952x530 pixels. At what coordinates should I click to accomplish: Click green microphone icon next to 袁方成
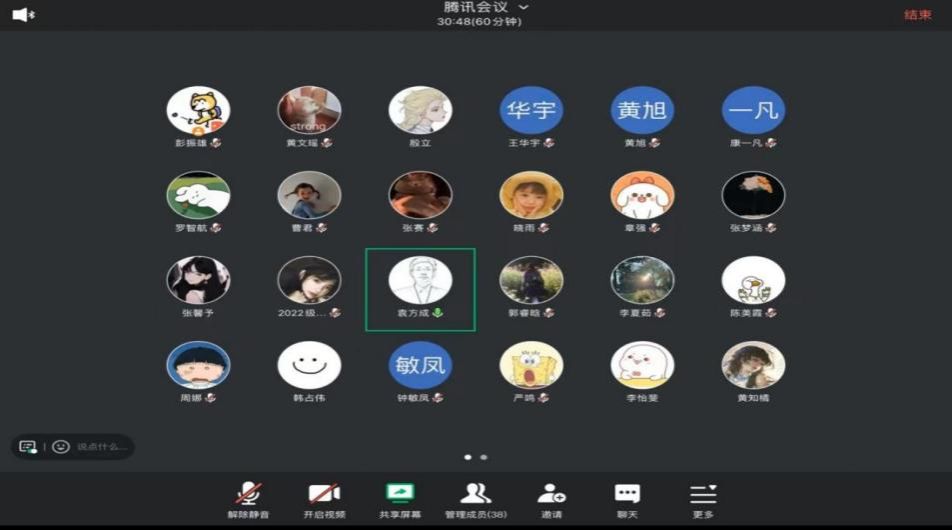click(x=438, y=313)
